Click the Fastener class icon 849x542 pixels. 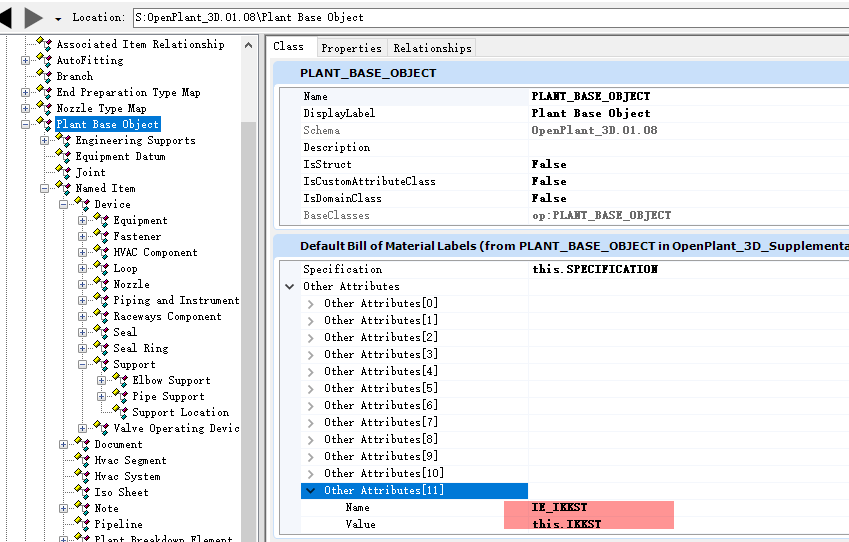101,236
